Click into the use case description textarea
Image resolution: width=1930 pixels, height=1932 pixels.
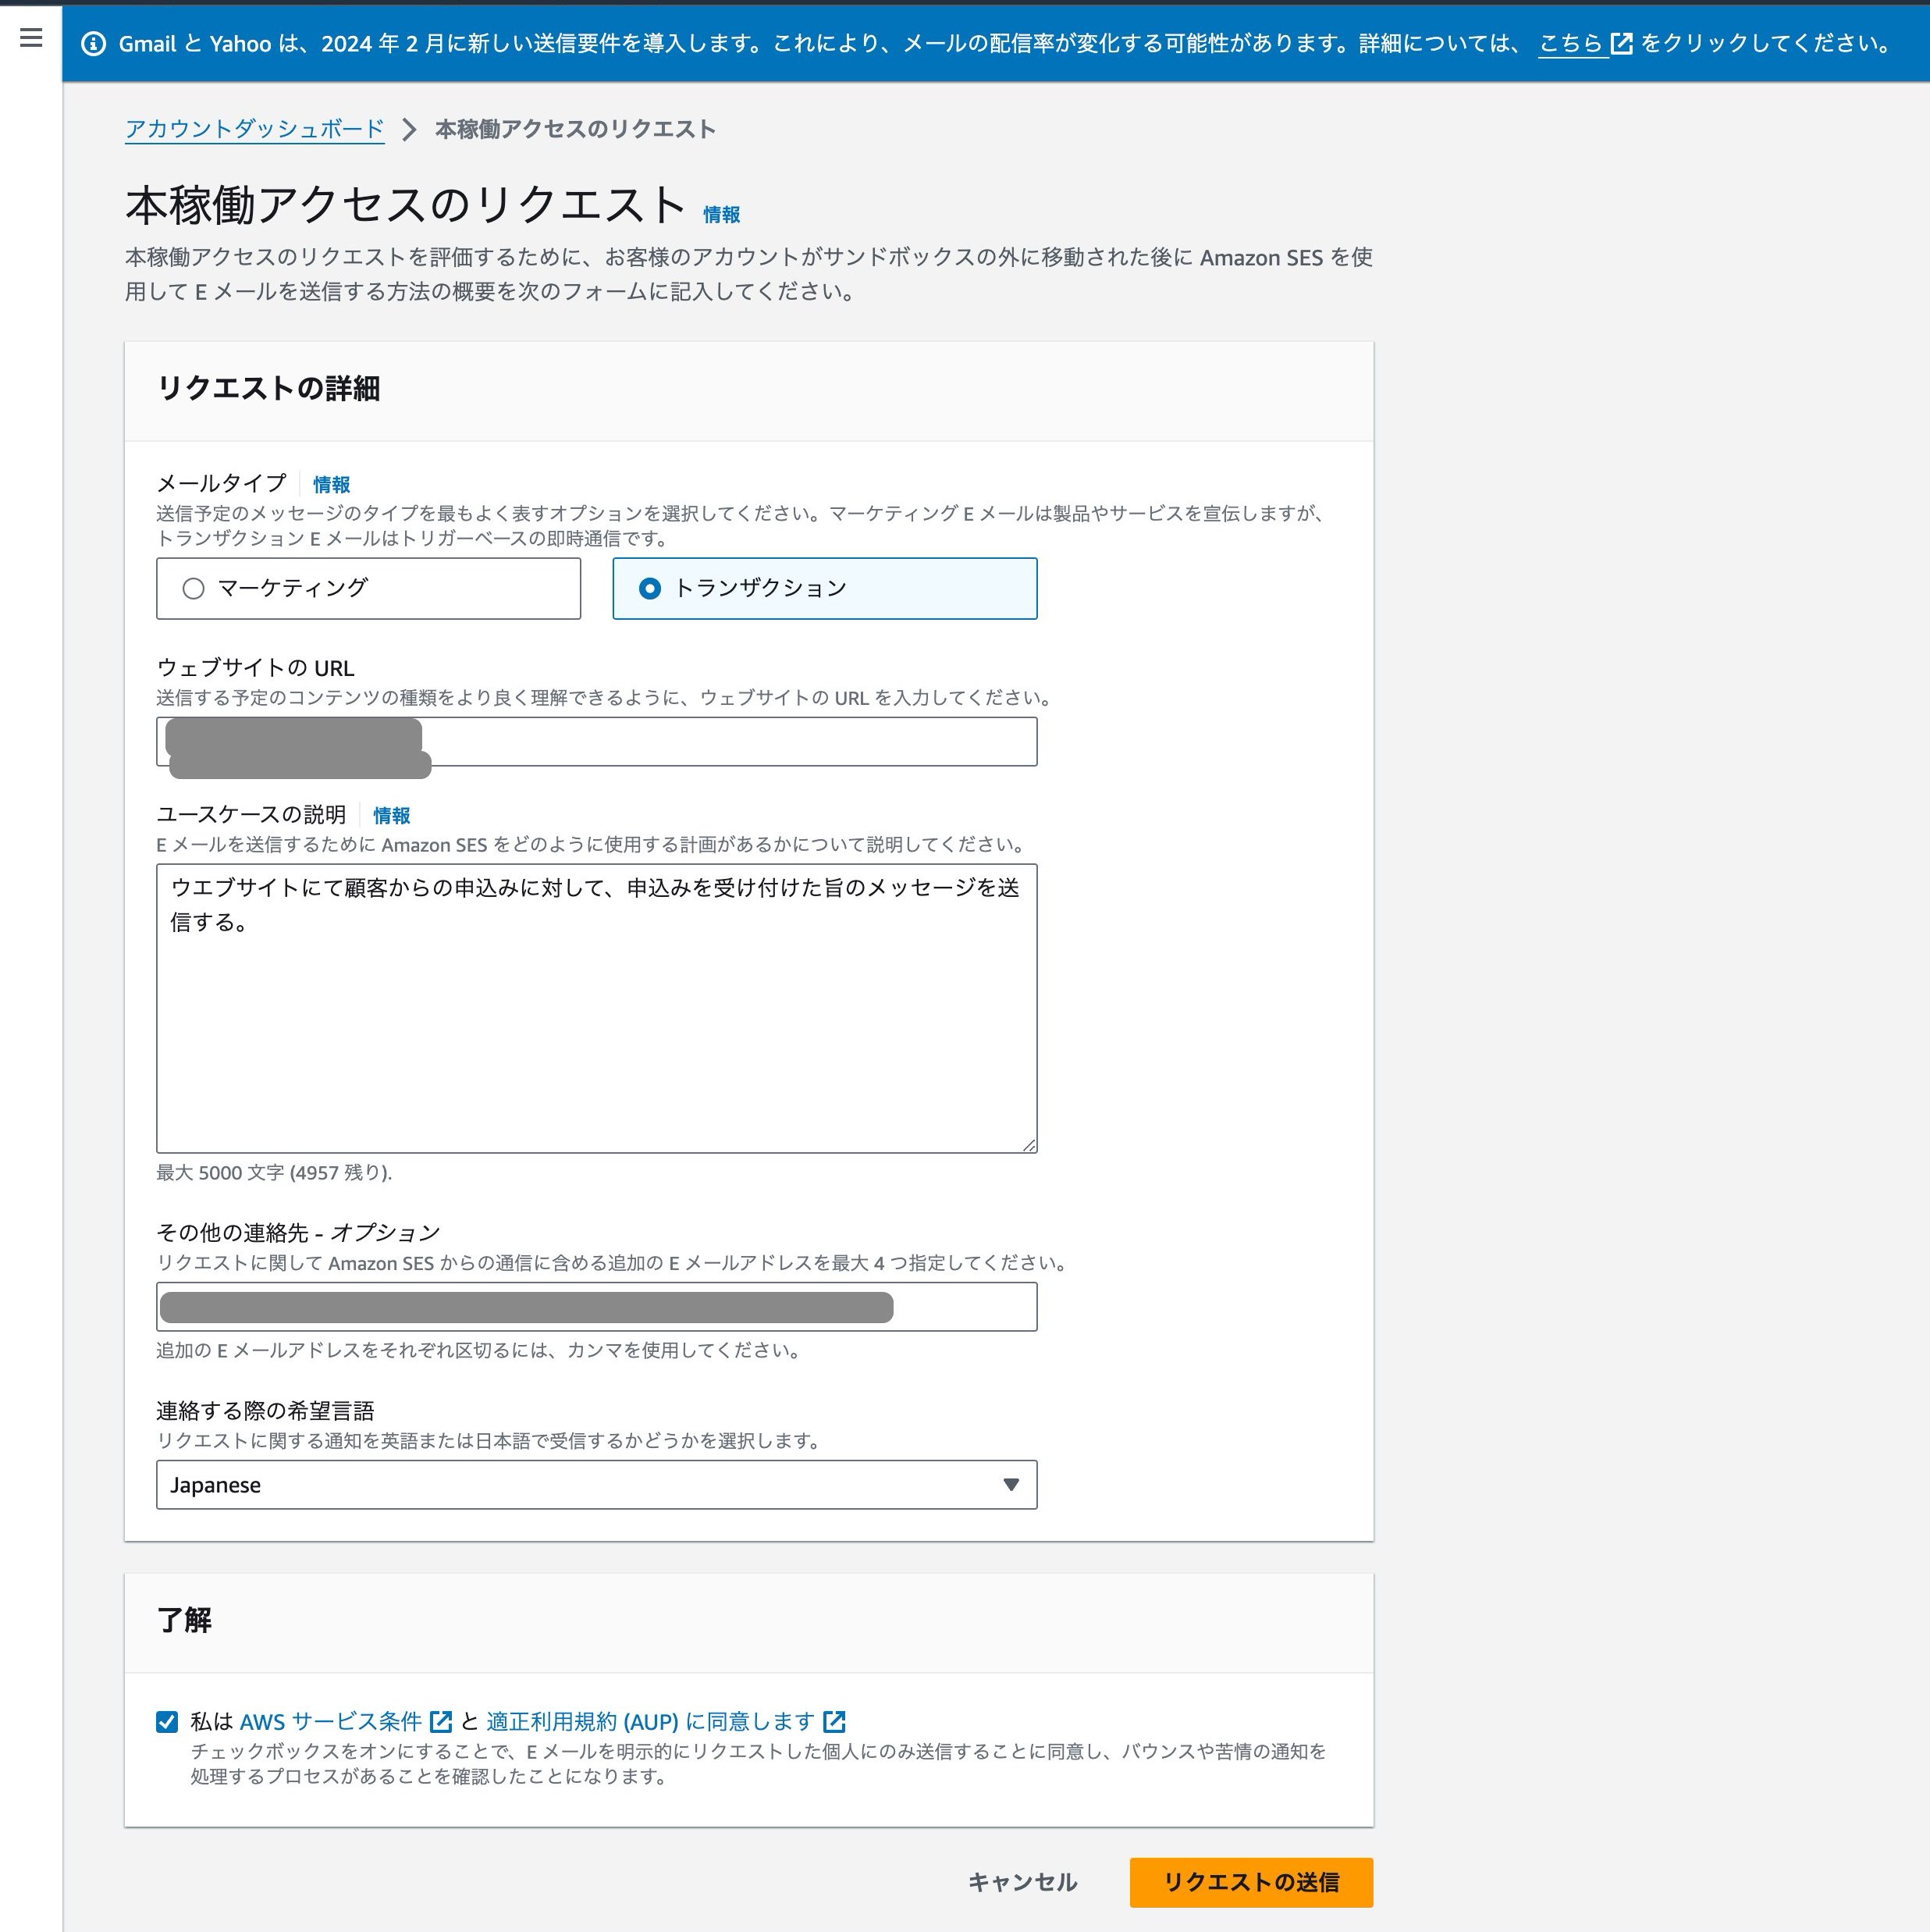[x=596, y=1008]
